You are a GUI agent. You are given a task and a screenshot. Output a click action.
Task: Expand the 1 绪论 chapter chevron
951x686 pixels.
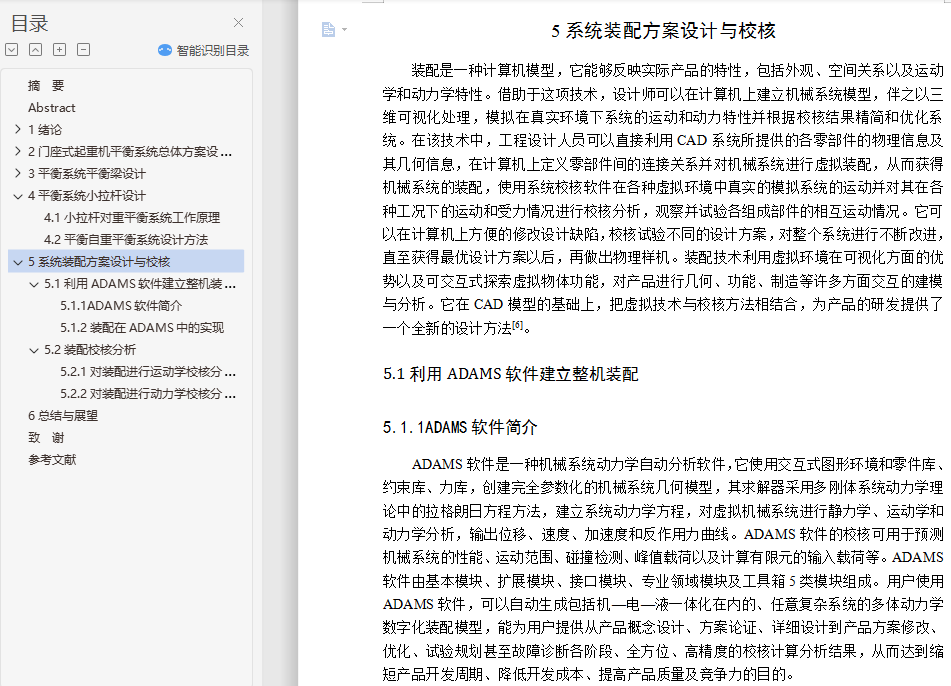click(18, 129)
